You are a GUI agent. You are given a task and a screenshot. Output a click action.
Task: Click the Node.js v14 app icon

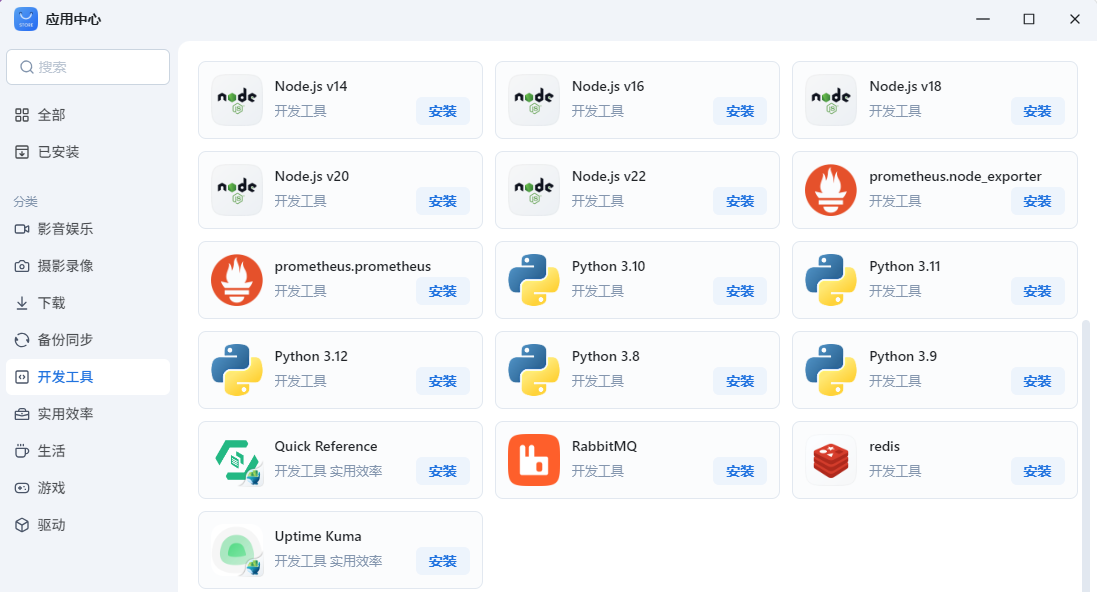pos(237,100)
